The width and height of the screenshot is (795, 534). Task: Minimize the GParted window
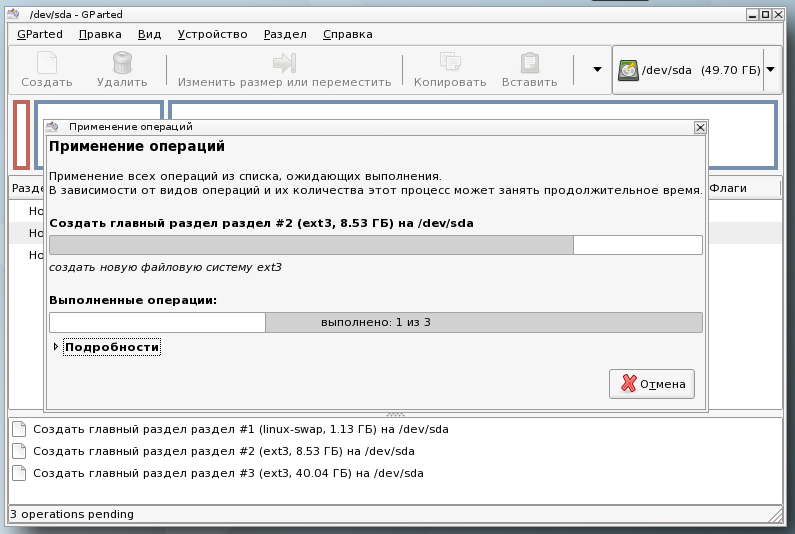point(752,14)
